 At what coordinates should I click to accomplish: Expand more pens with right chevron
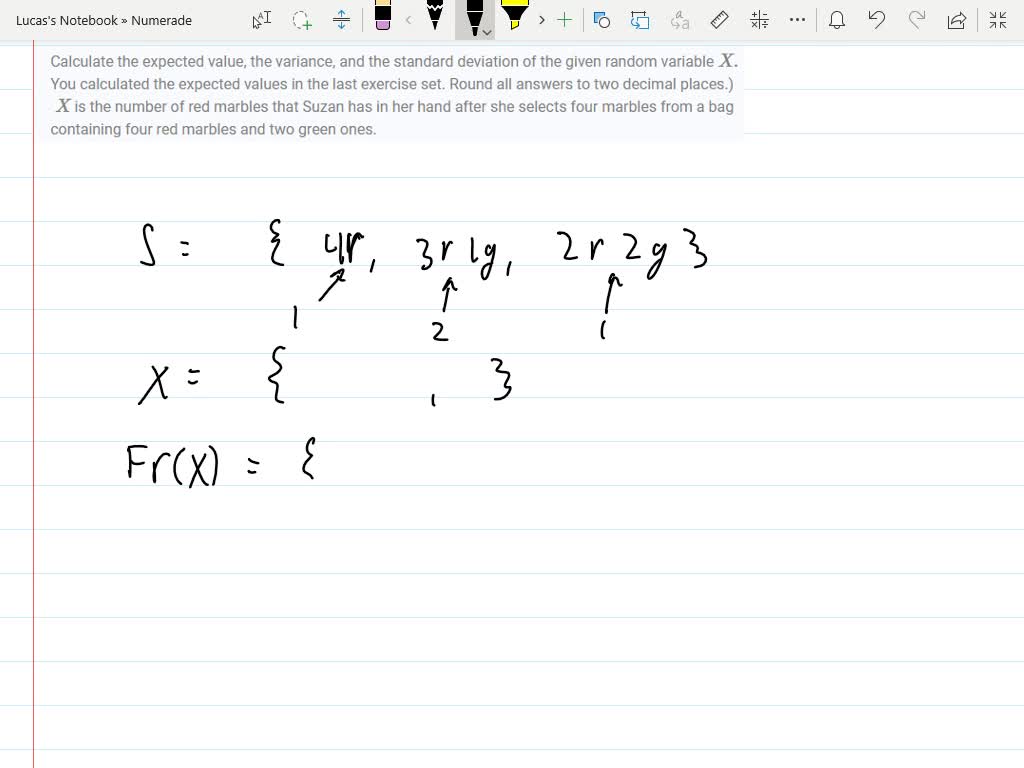click(540, 20)
